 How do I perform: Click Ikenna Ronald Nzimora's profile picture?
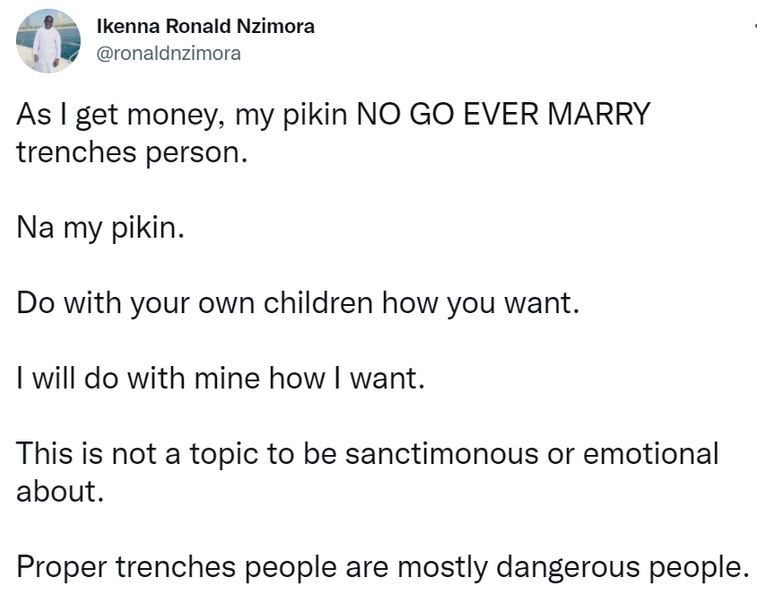[47, 41]
